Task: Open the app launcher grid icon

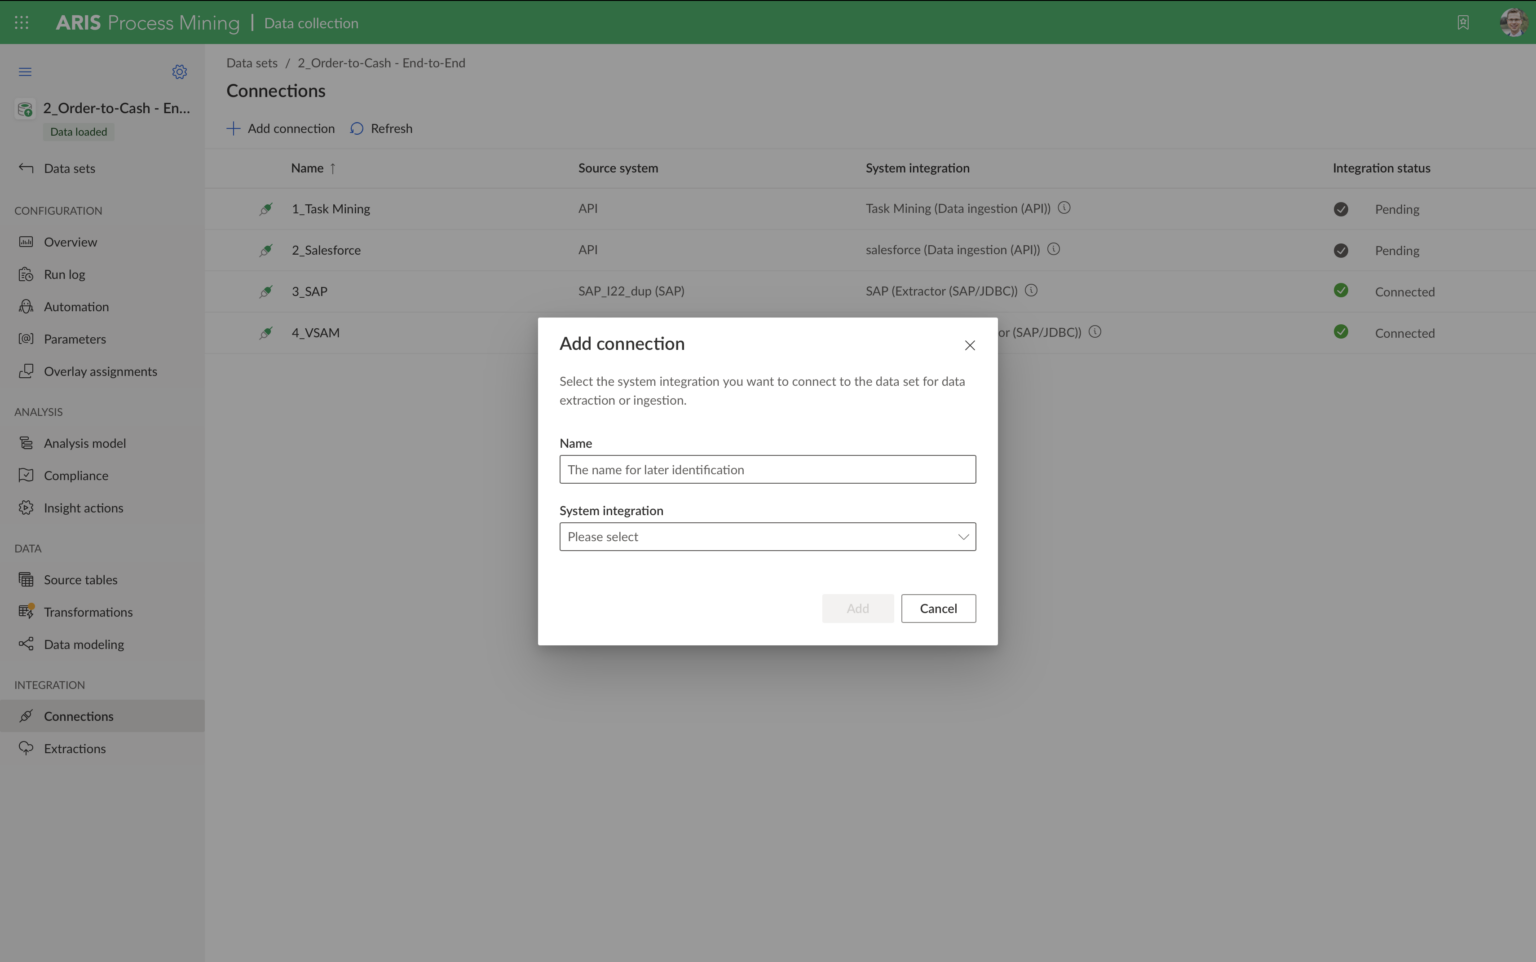Action: click(x=21, y=21)
